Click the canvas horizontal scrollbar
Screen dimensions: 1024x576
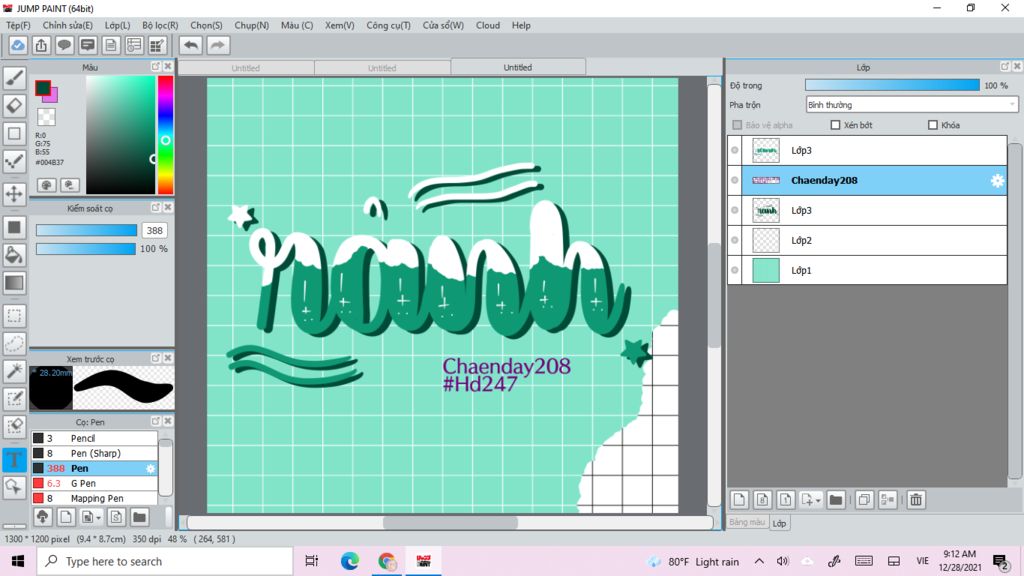coord(450,523)
